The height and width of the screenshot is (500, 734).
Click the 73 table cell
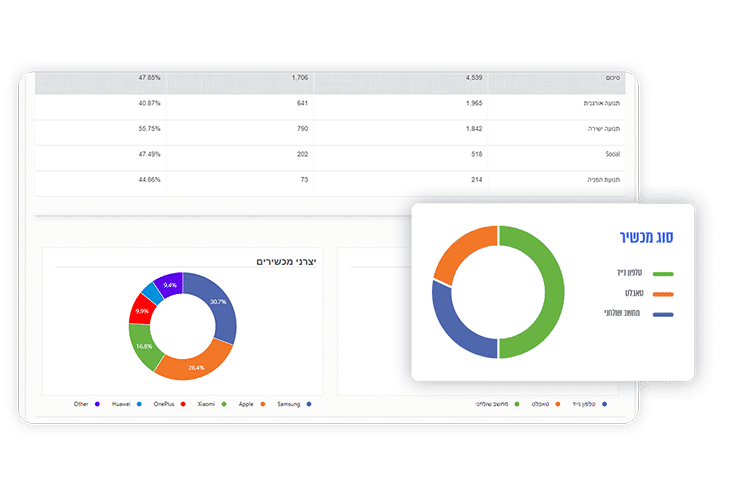point(304,180)
